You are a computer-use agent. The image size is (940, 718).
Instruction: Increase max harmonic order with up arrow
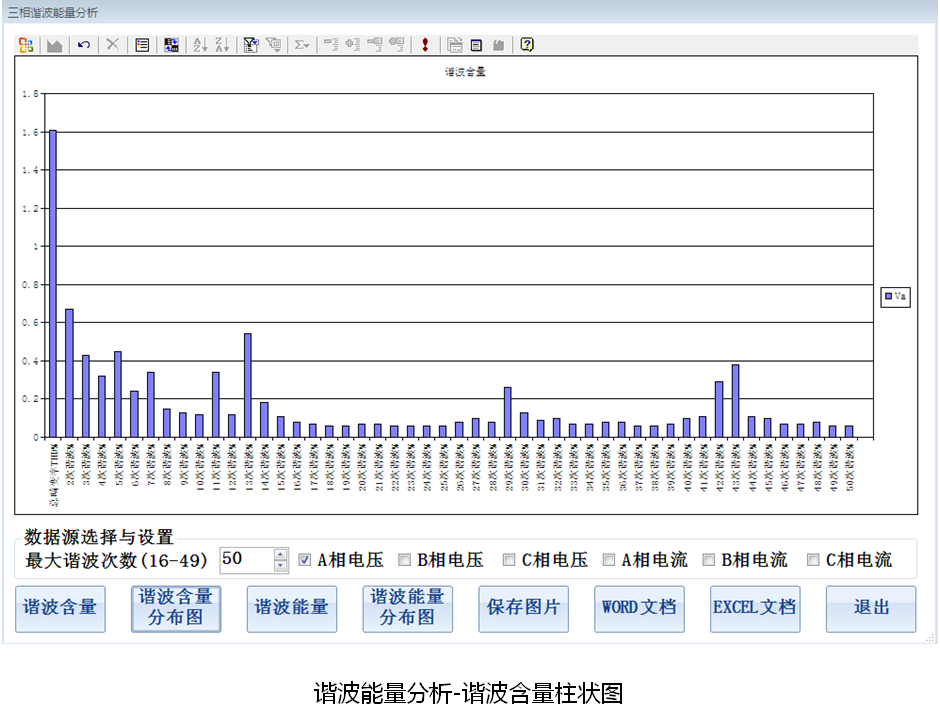point(280,554)
